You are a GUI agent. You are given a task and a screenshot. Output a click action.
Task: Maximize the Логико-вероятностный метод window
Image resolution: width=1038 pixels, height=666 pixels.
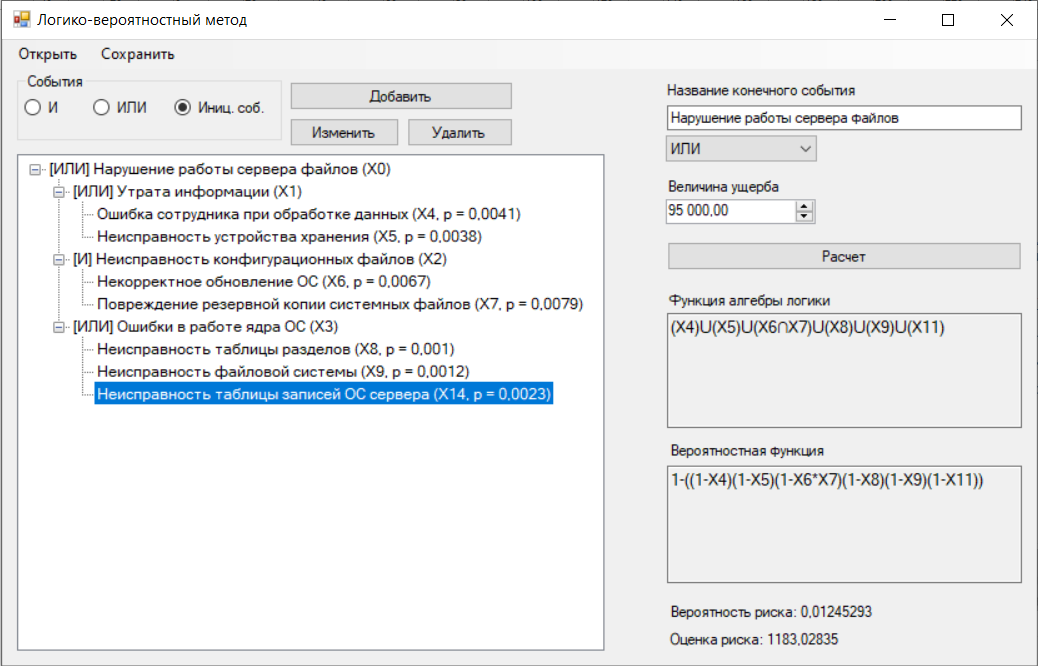click(948, 20)
